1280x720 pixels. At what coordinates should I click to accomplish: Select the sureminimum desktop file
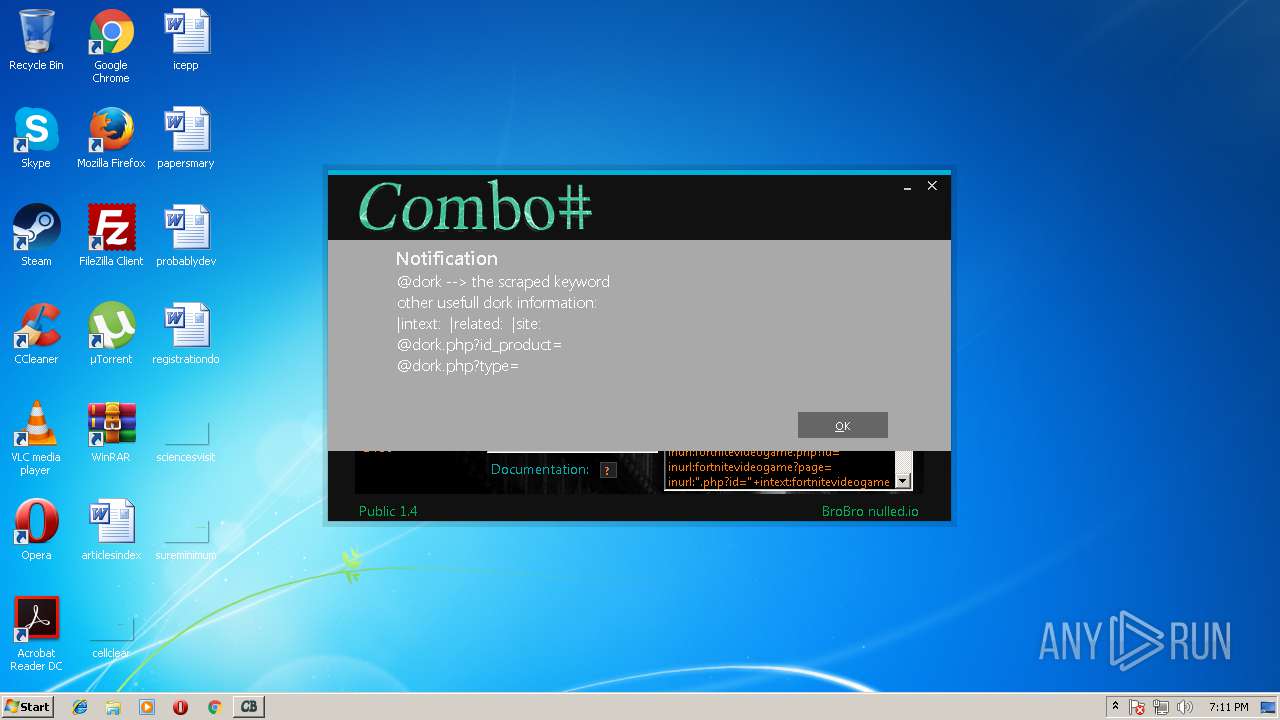186,538
